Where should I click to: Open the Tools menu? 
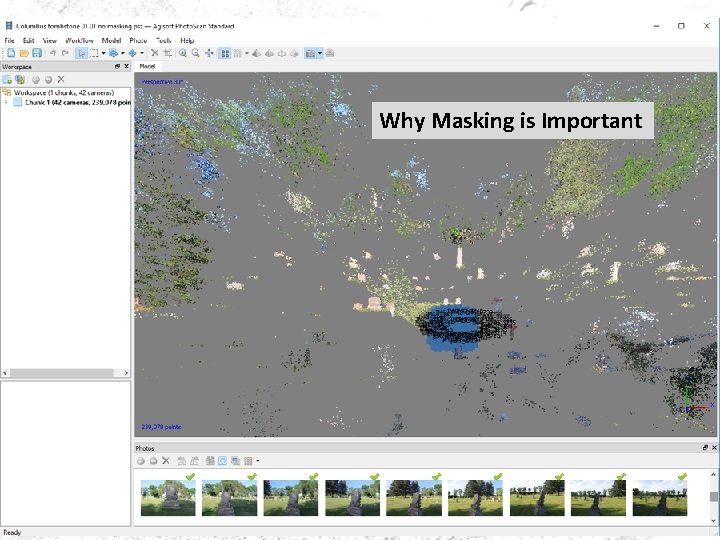pos(163,40)
